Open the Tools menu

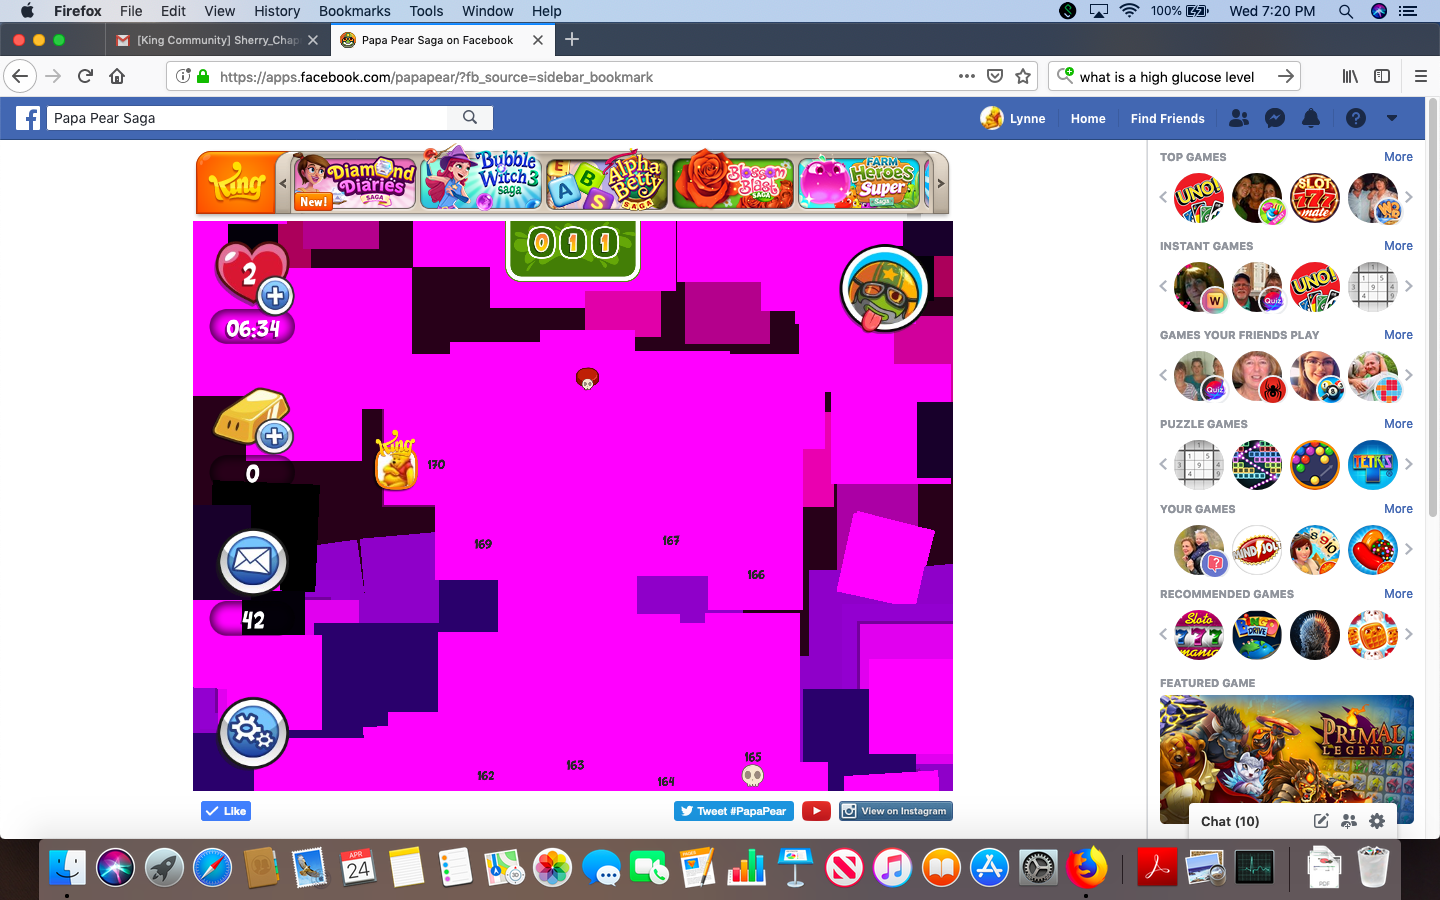point(426,11)
